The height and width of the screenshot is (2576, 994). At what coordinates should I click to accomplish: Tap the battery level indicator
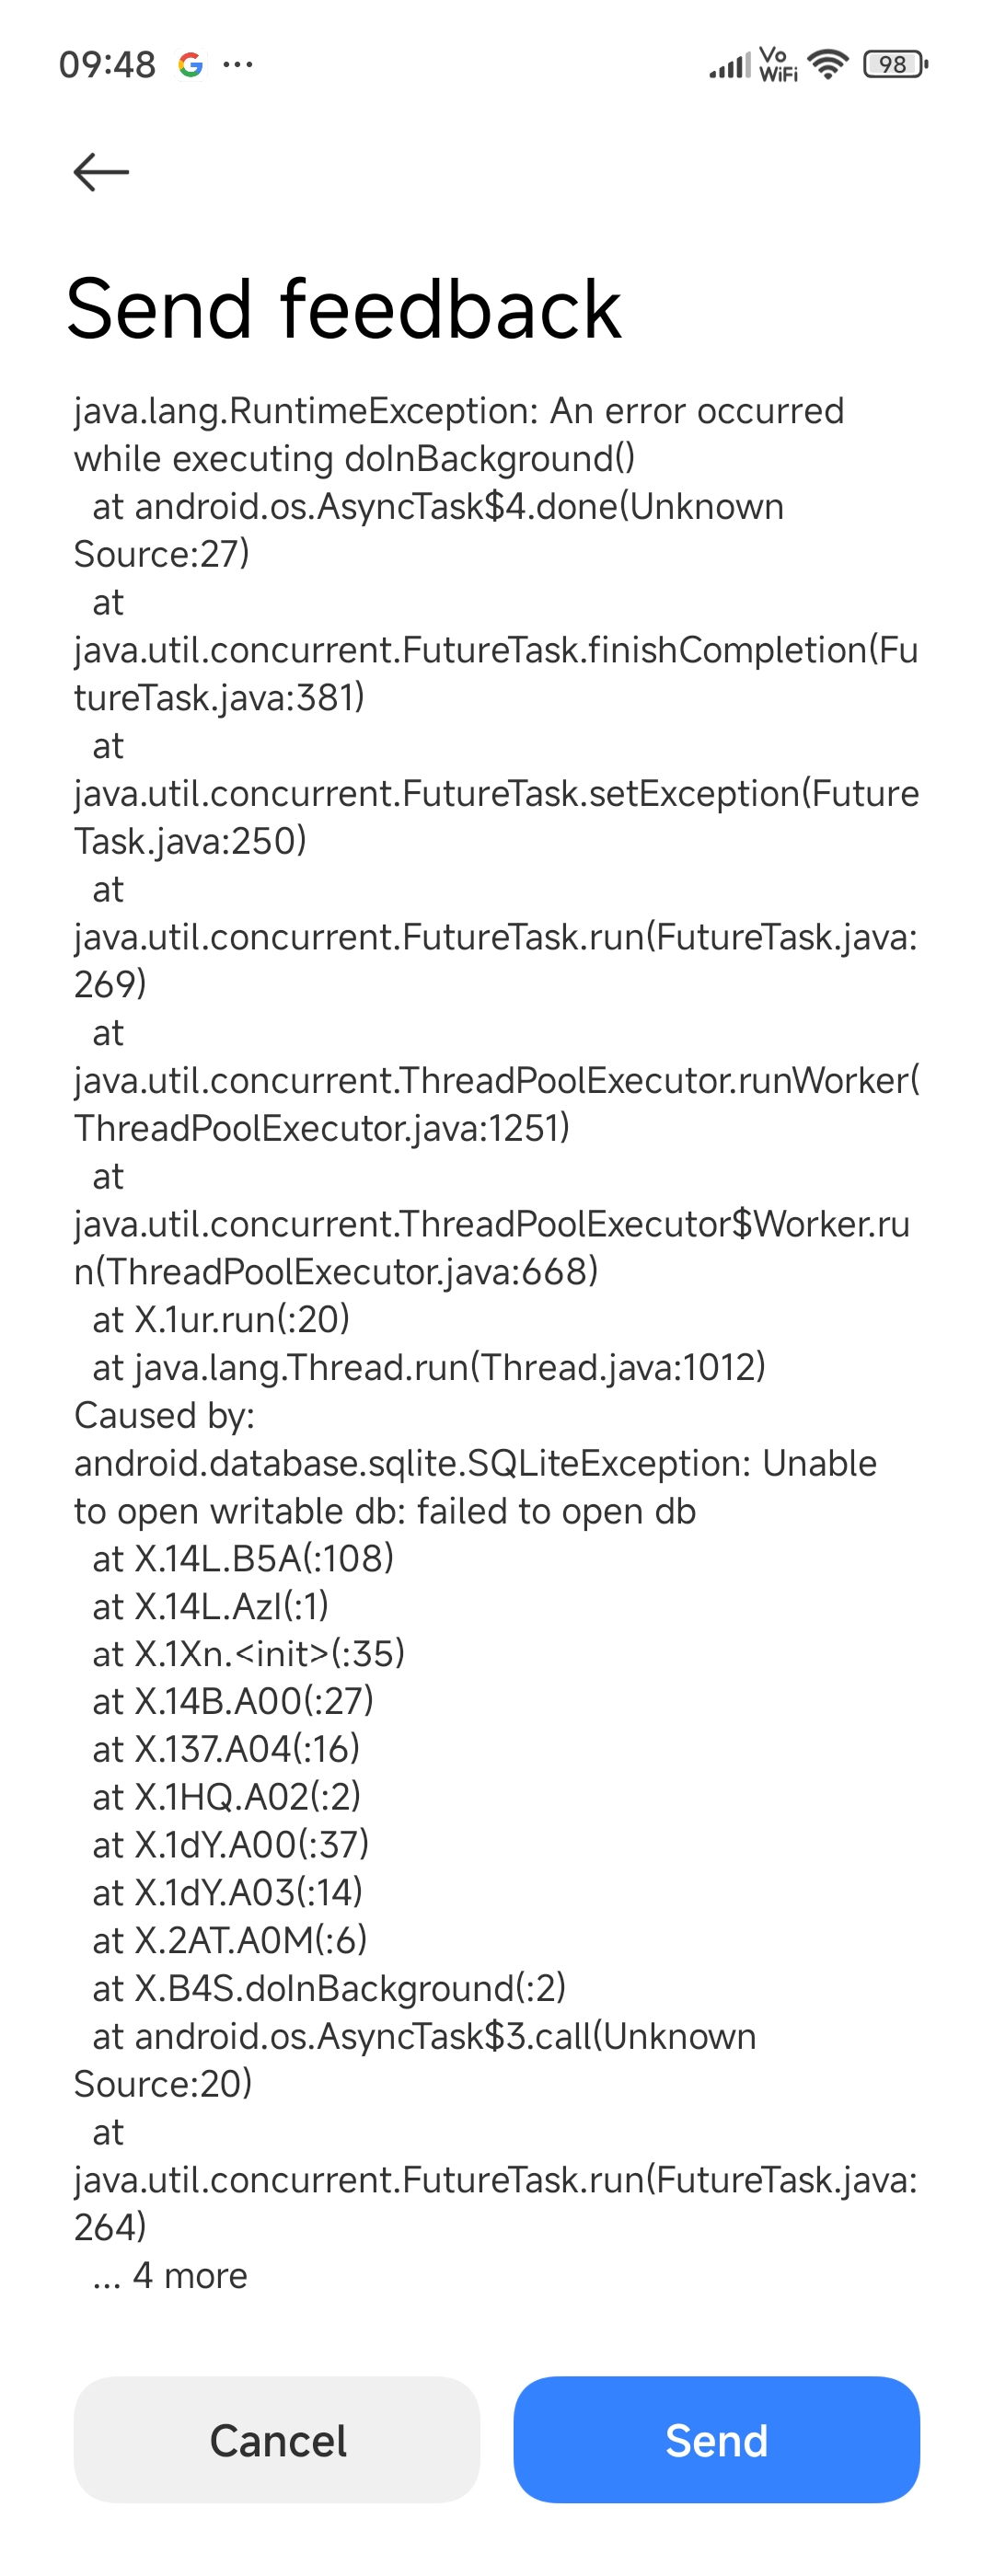895,65
